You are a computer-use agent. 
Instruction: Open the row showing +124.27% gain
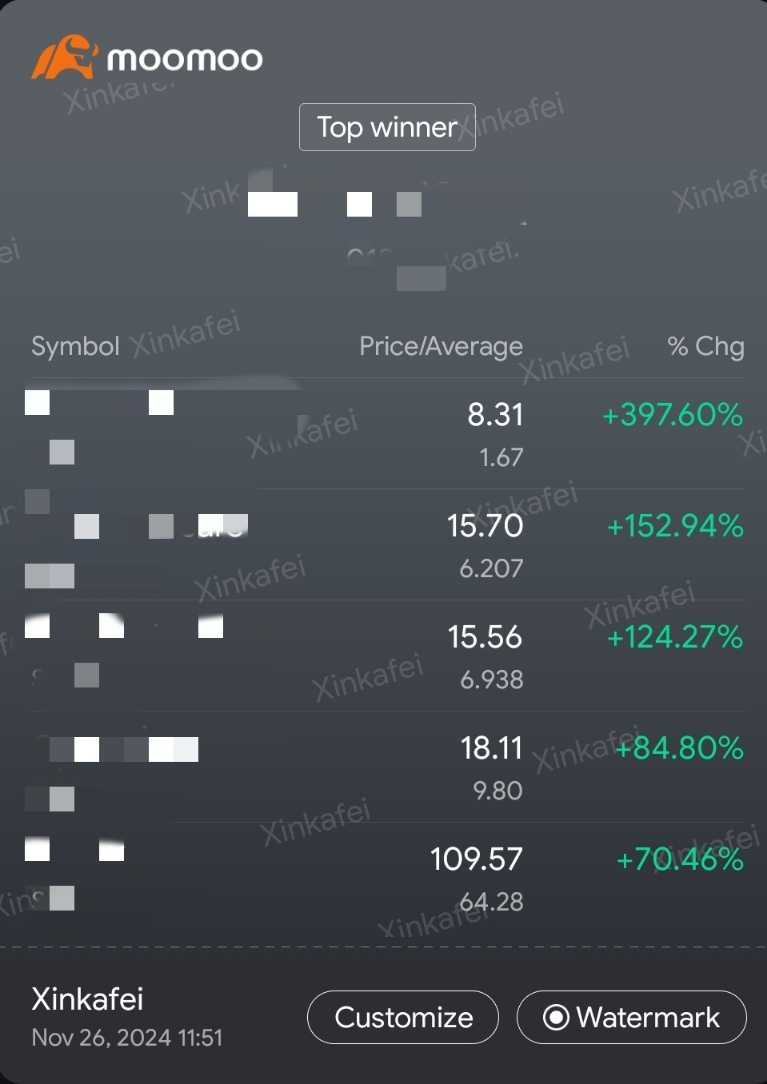click(384, 655)
